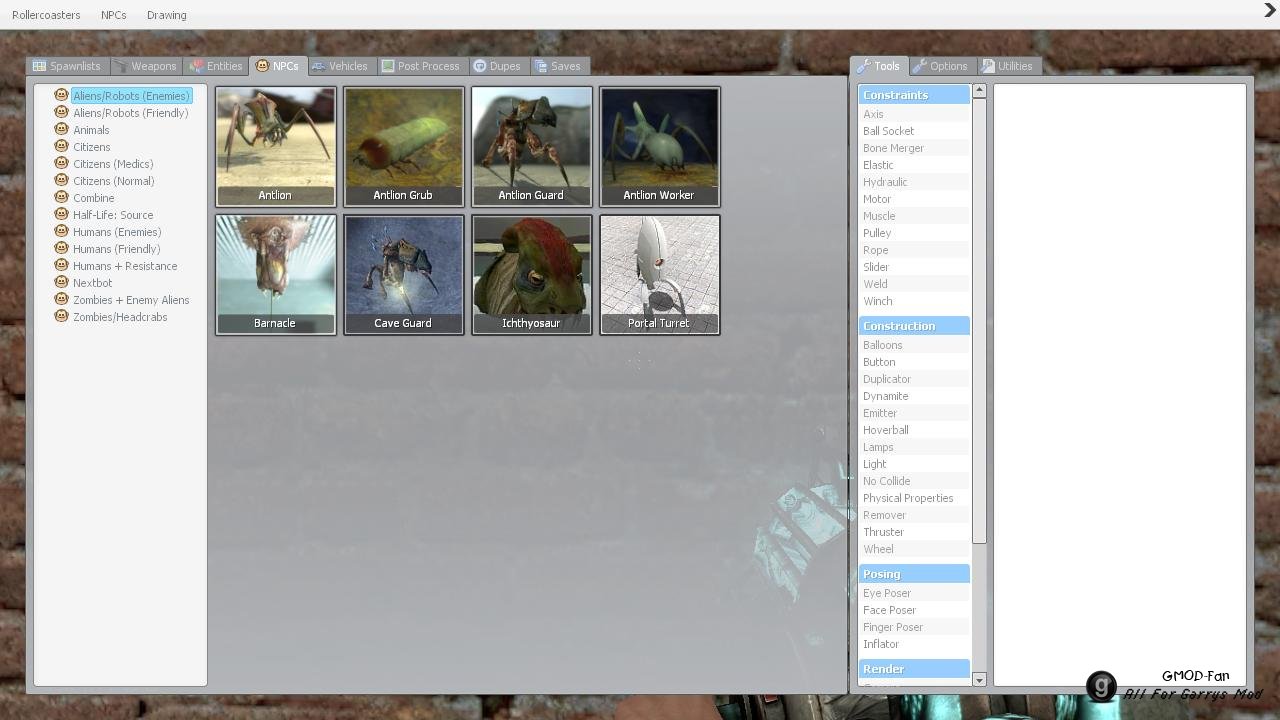Choose the Physical Properties tool

pos(914,498)
